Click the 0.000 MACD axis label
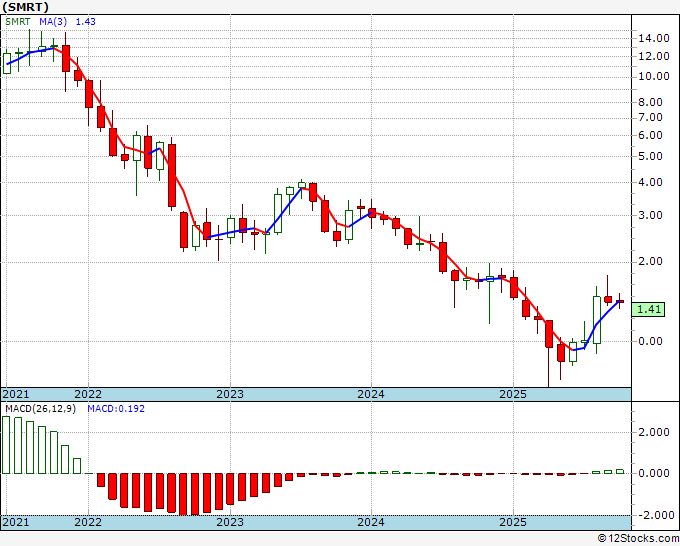The width and height of the screenshot is (680, 546). [x=654, y=473]
